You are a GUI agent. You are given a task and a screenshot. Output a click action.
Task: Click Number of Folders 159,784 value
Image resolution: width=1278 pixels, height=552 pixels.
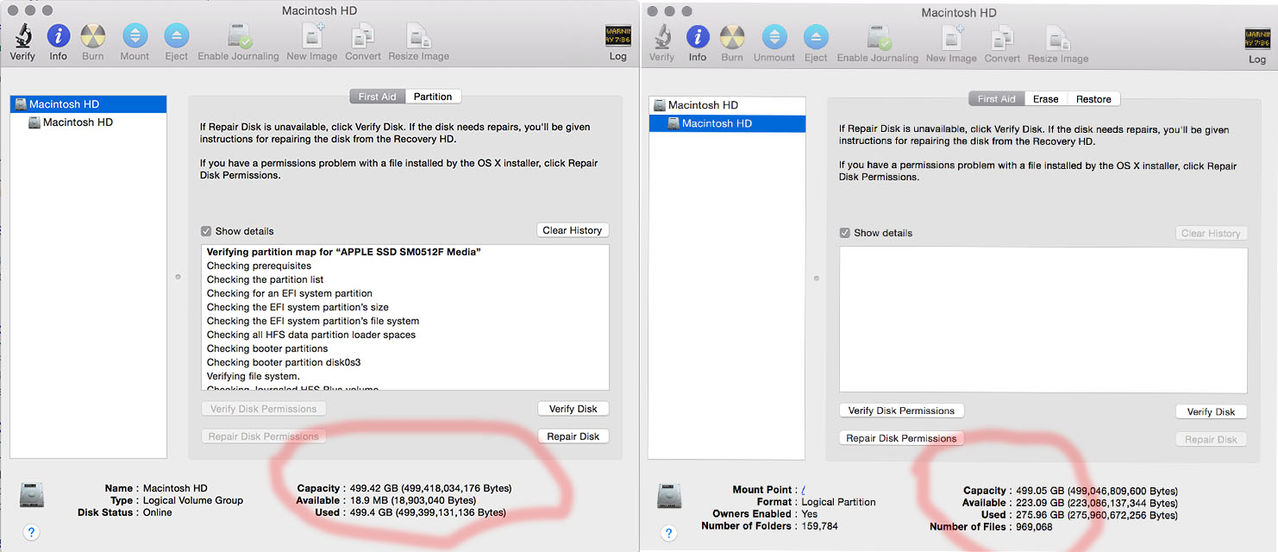(x=820, y=526)
